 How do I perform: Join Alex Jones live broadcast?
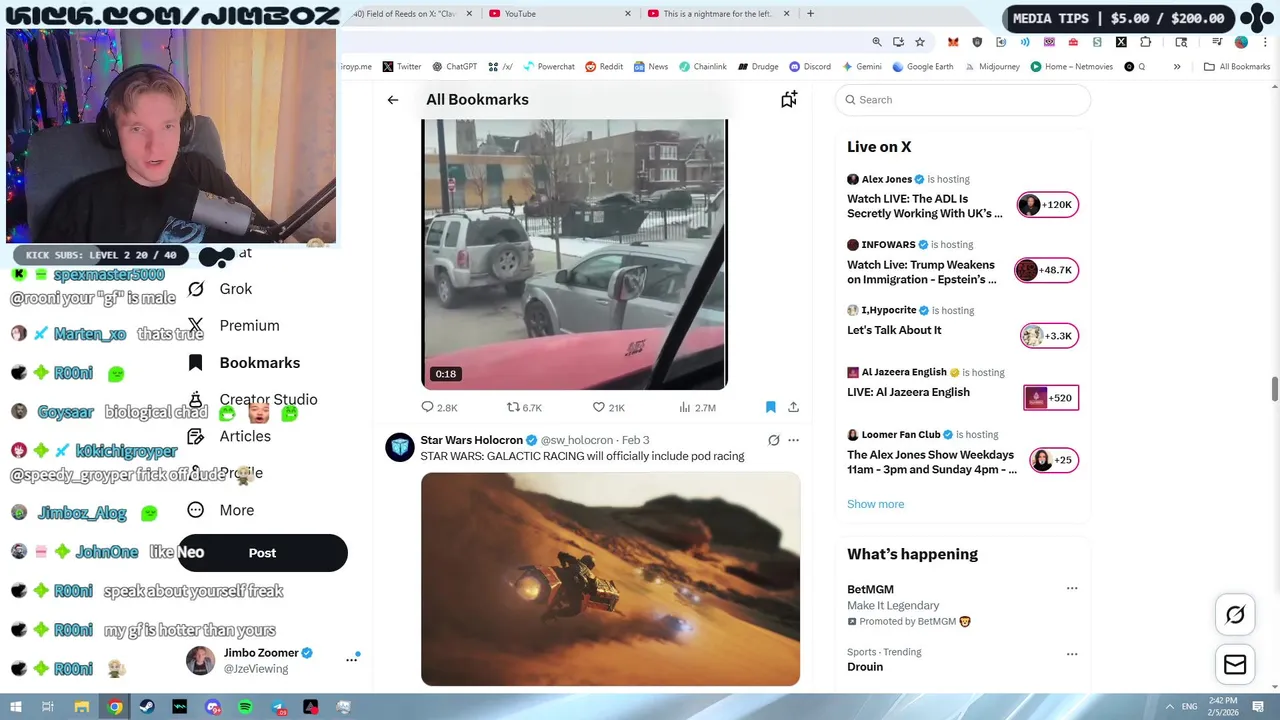(x=962, y=199)
